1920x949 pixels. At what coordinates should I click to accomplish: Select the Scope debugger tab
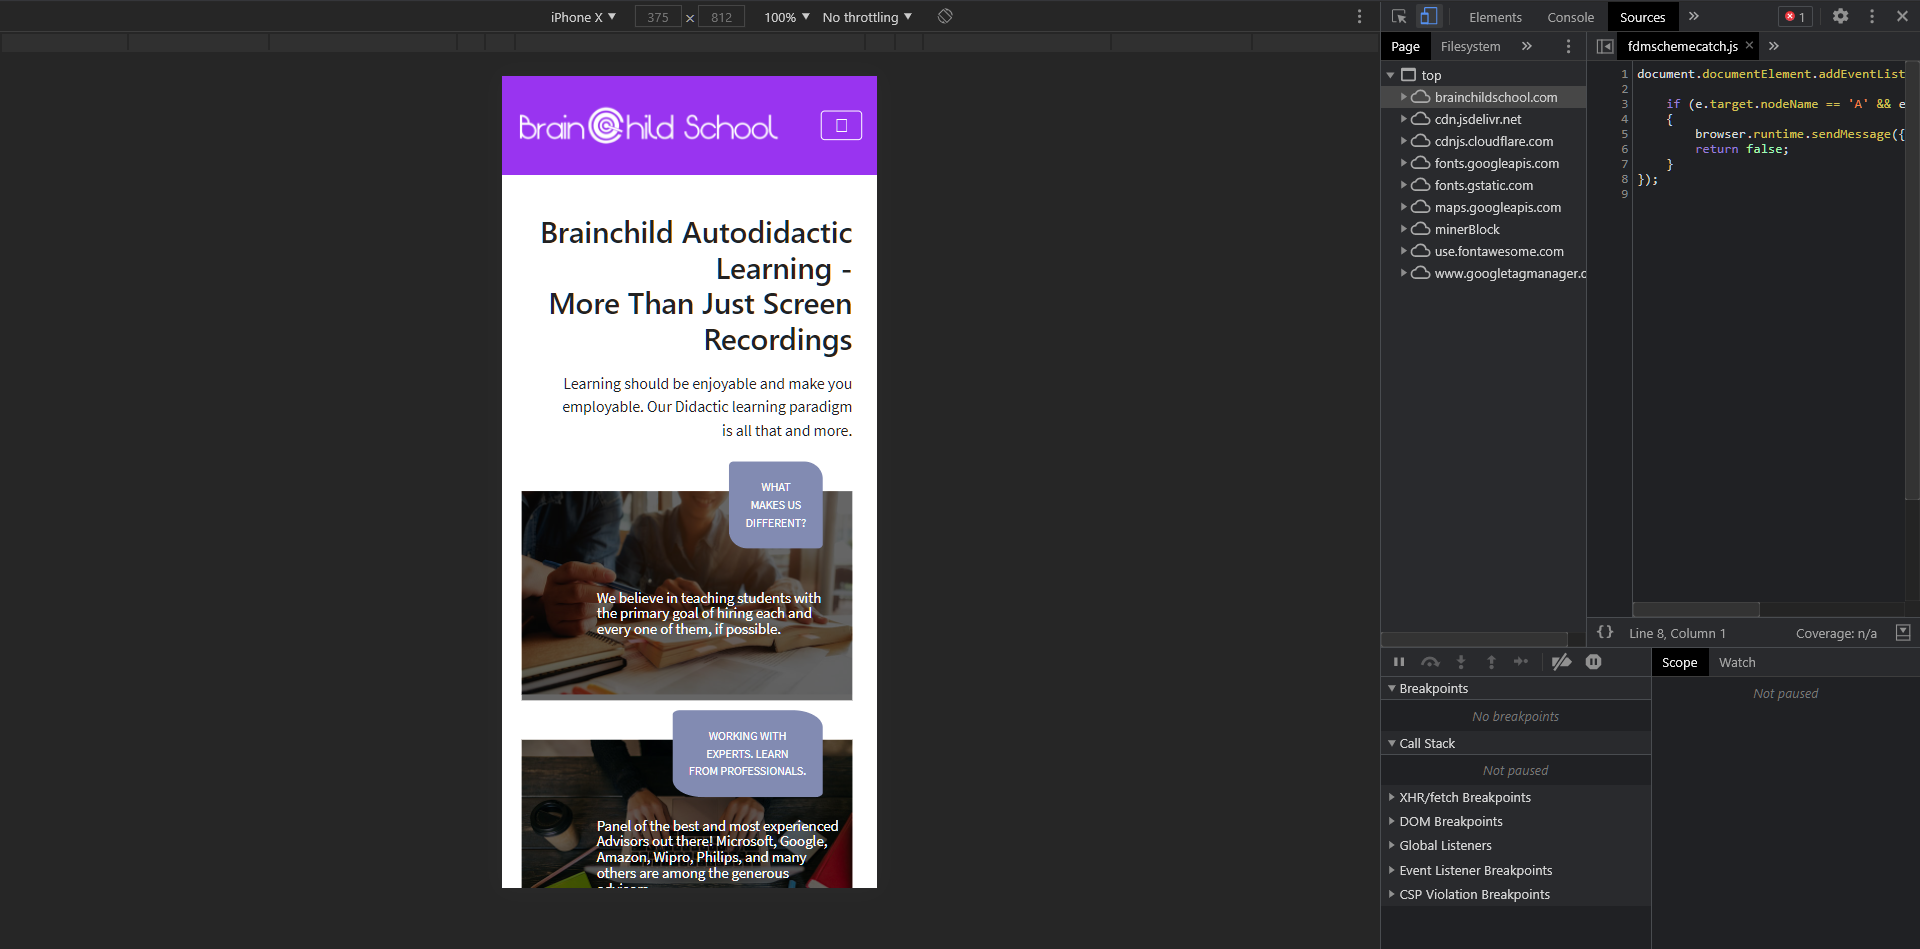[x=1679, y=662]
